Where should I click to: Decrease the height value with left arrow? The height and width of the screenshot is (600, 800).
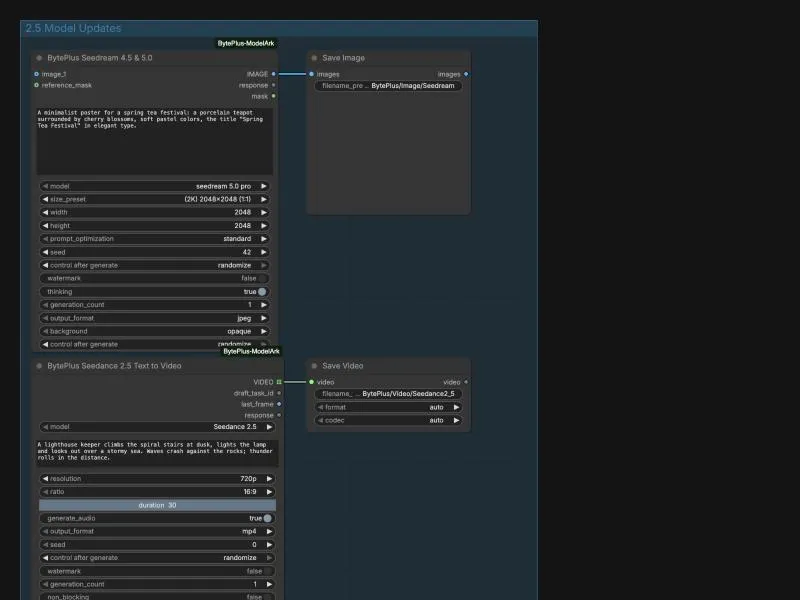tap(45, 226)
